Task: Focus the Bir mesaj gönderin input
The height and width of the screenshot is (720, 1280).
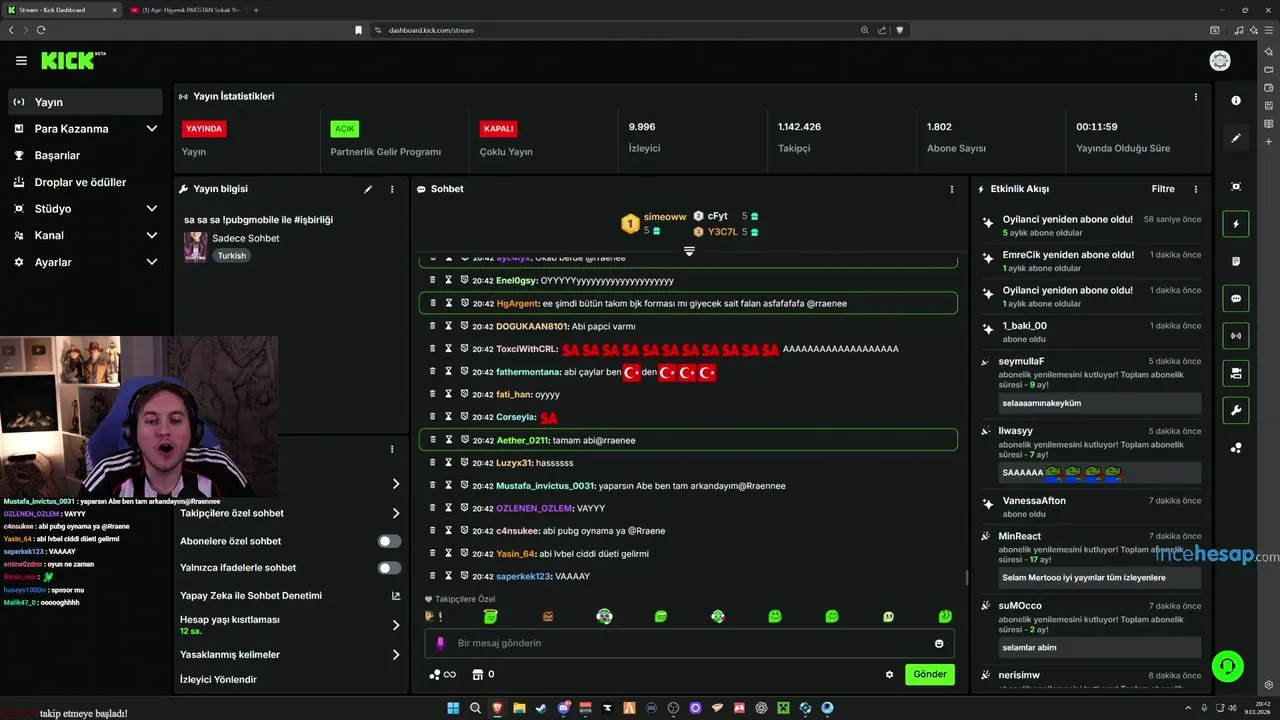Action: click(690, 643)
